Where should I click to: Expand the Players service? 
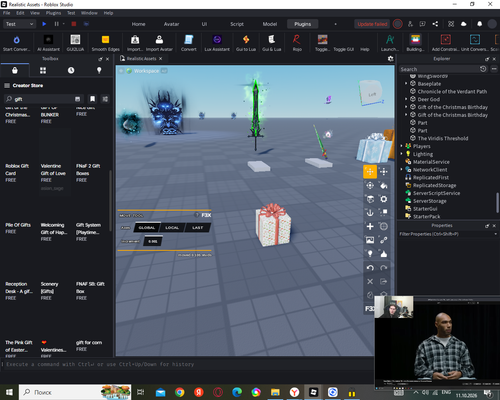tap(401, 146)
